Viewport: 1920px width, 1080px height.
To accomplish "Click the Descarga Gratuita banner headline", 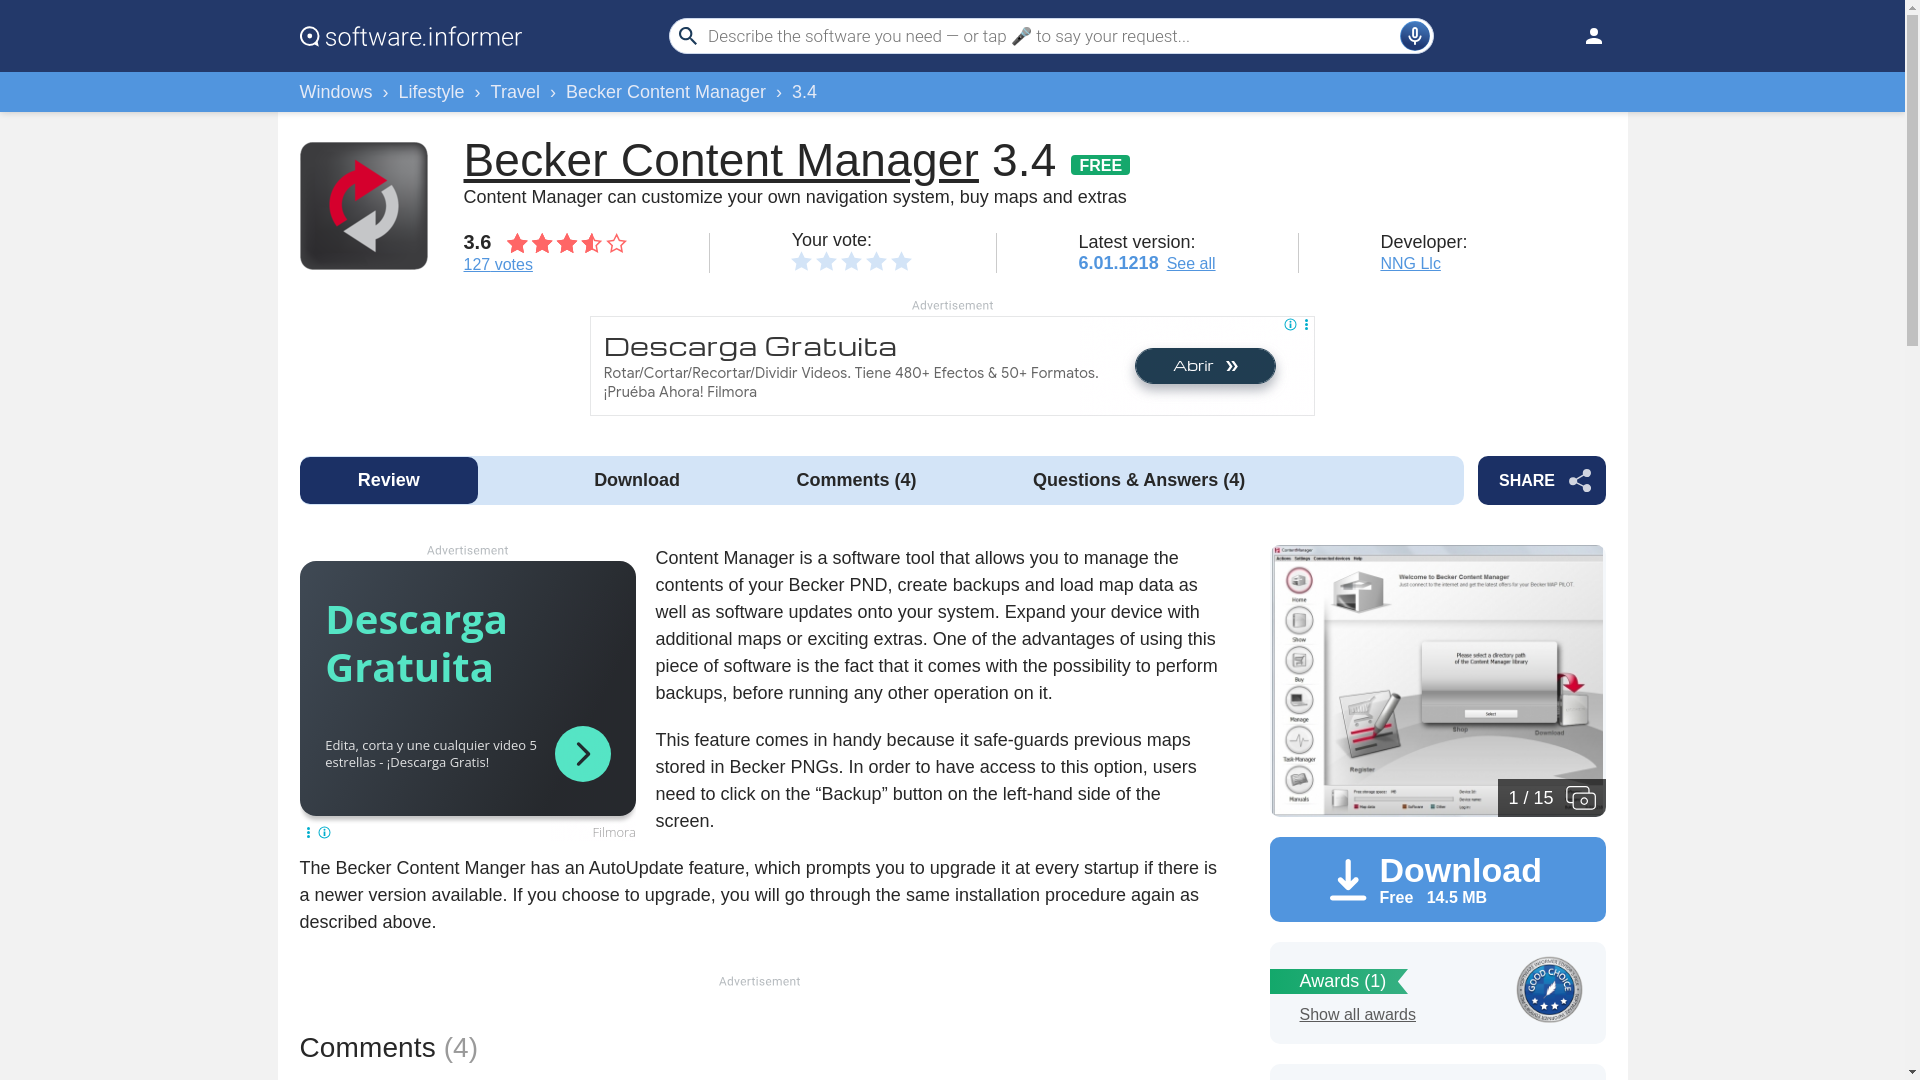I will click(x=750, y=347).
